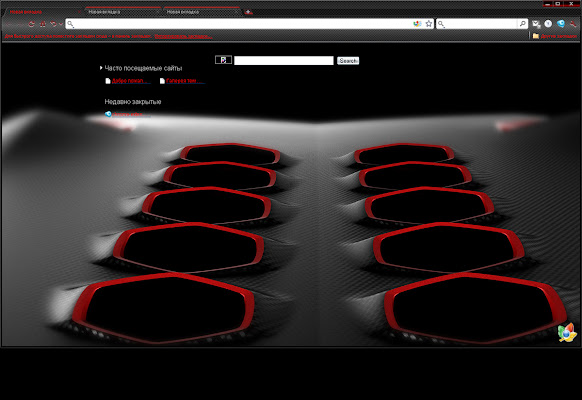The width and height of the screenshot is (582, 400).
Task: Close the third Новая вкладка tab
Action: point(236,12)
